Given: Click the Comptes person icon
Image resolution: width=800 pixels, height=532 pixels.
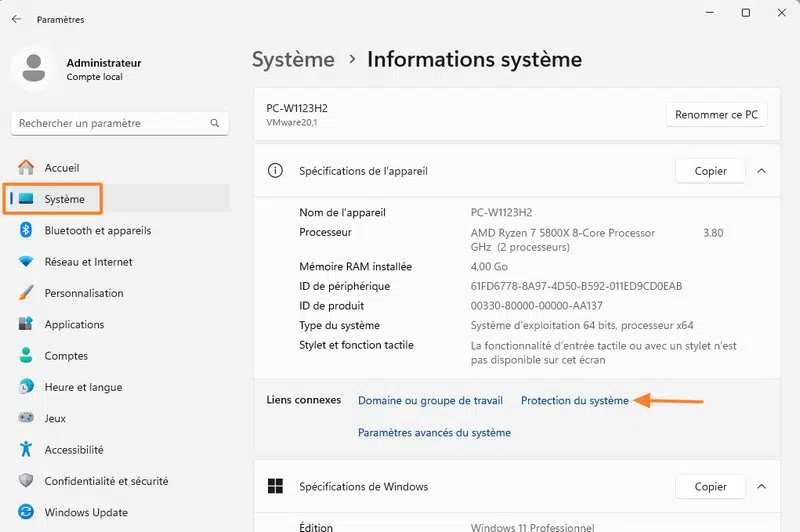Looking at the screenshot, I should click(26, 356).
